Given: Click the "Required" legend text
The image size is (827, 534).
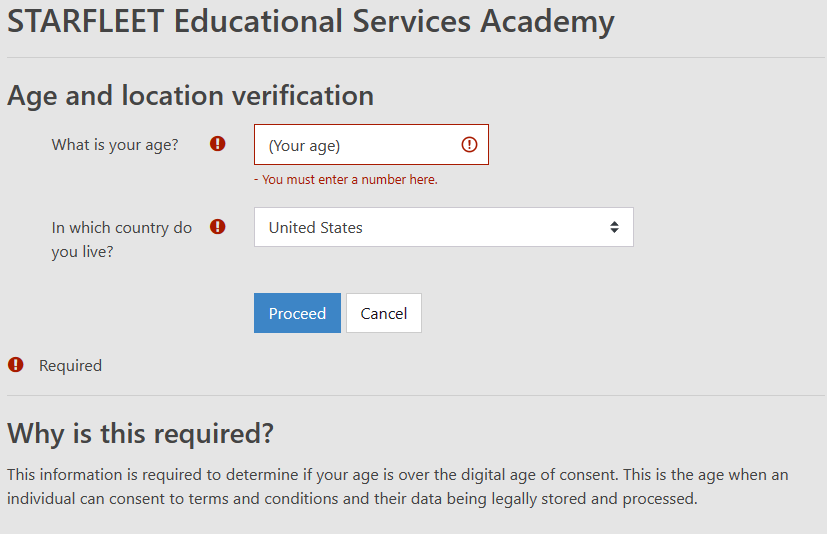Looking at the screenshot, I should tap(70, 365).
